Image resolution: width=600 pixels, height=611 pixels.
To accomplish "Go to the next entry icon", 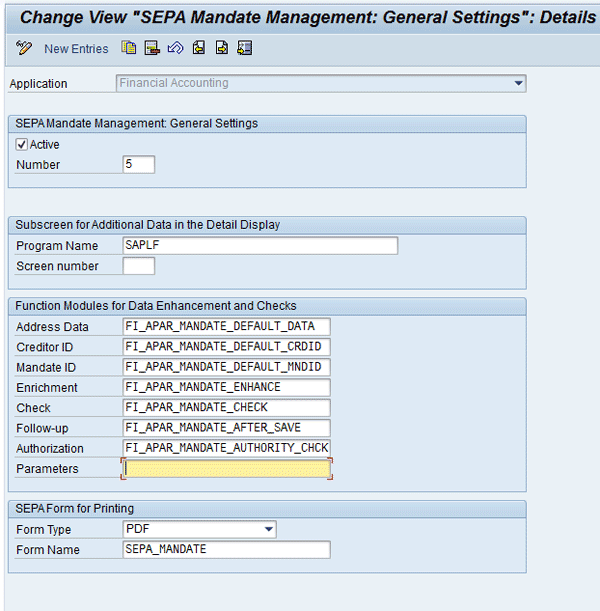I will (222, 48).
